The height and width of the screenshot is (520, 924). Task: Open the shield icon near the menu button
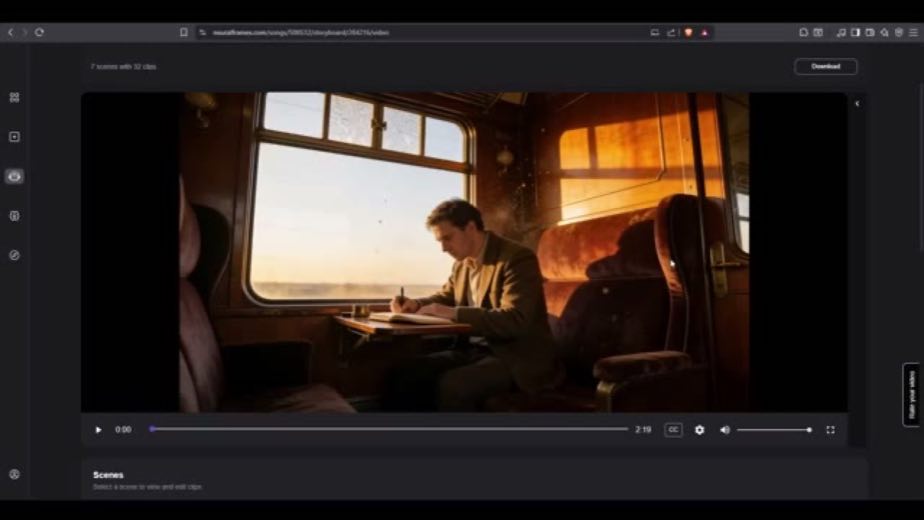point(899,32)
